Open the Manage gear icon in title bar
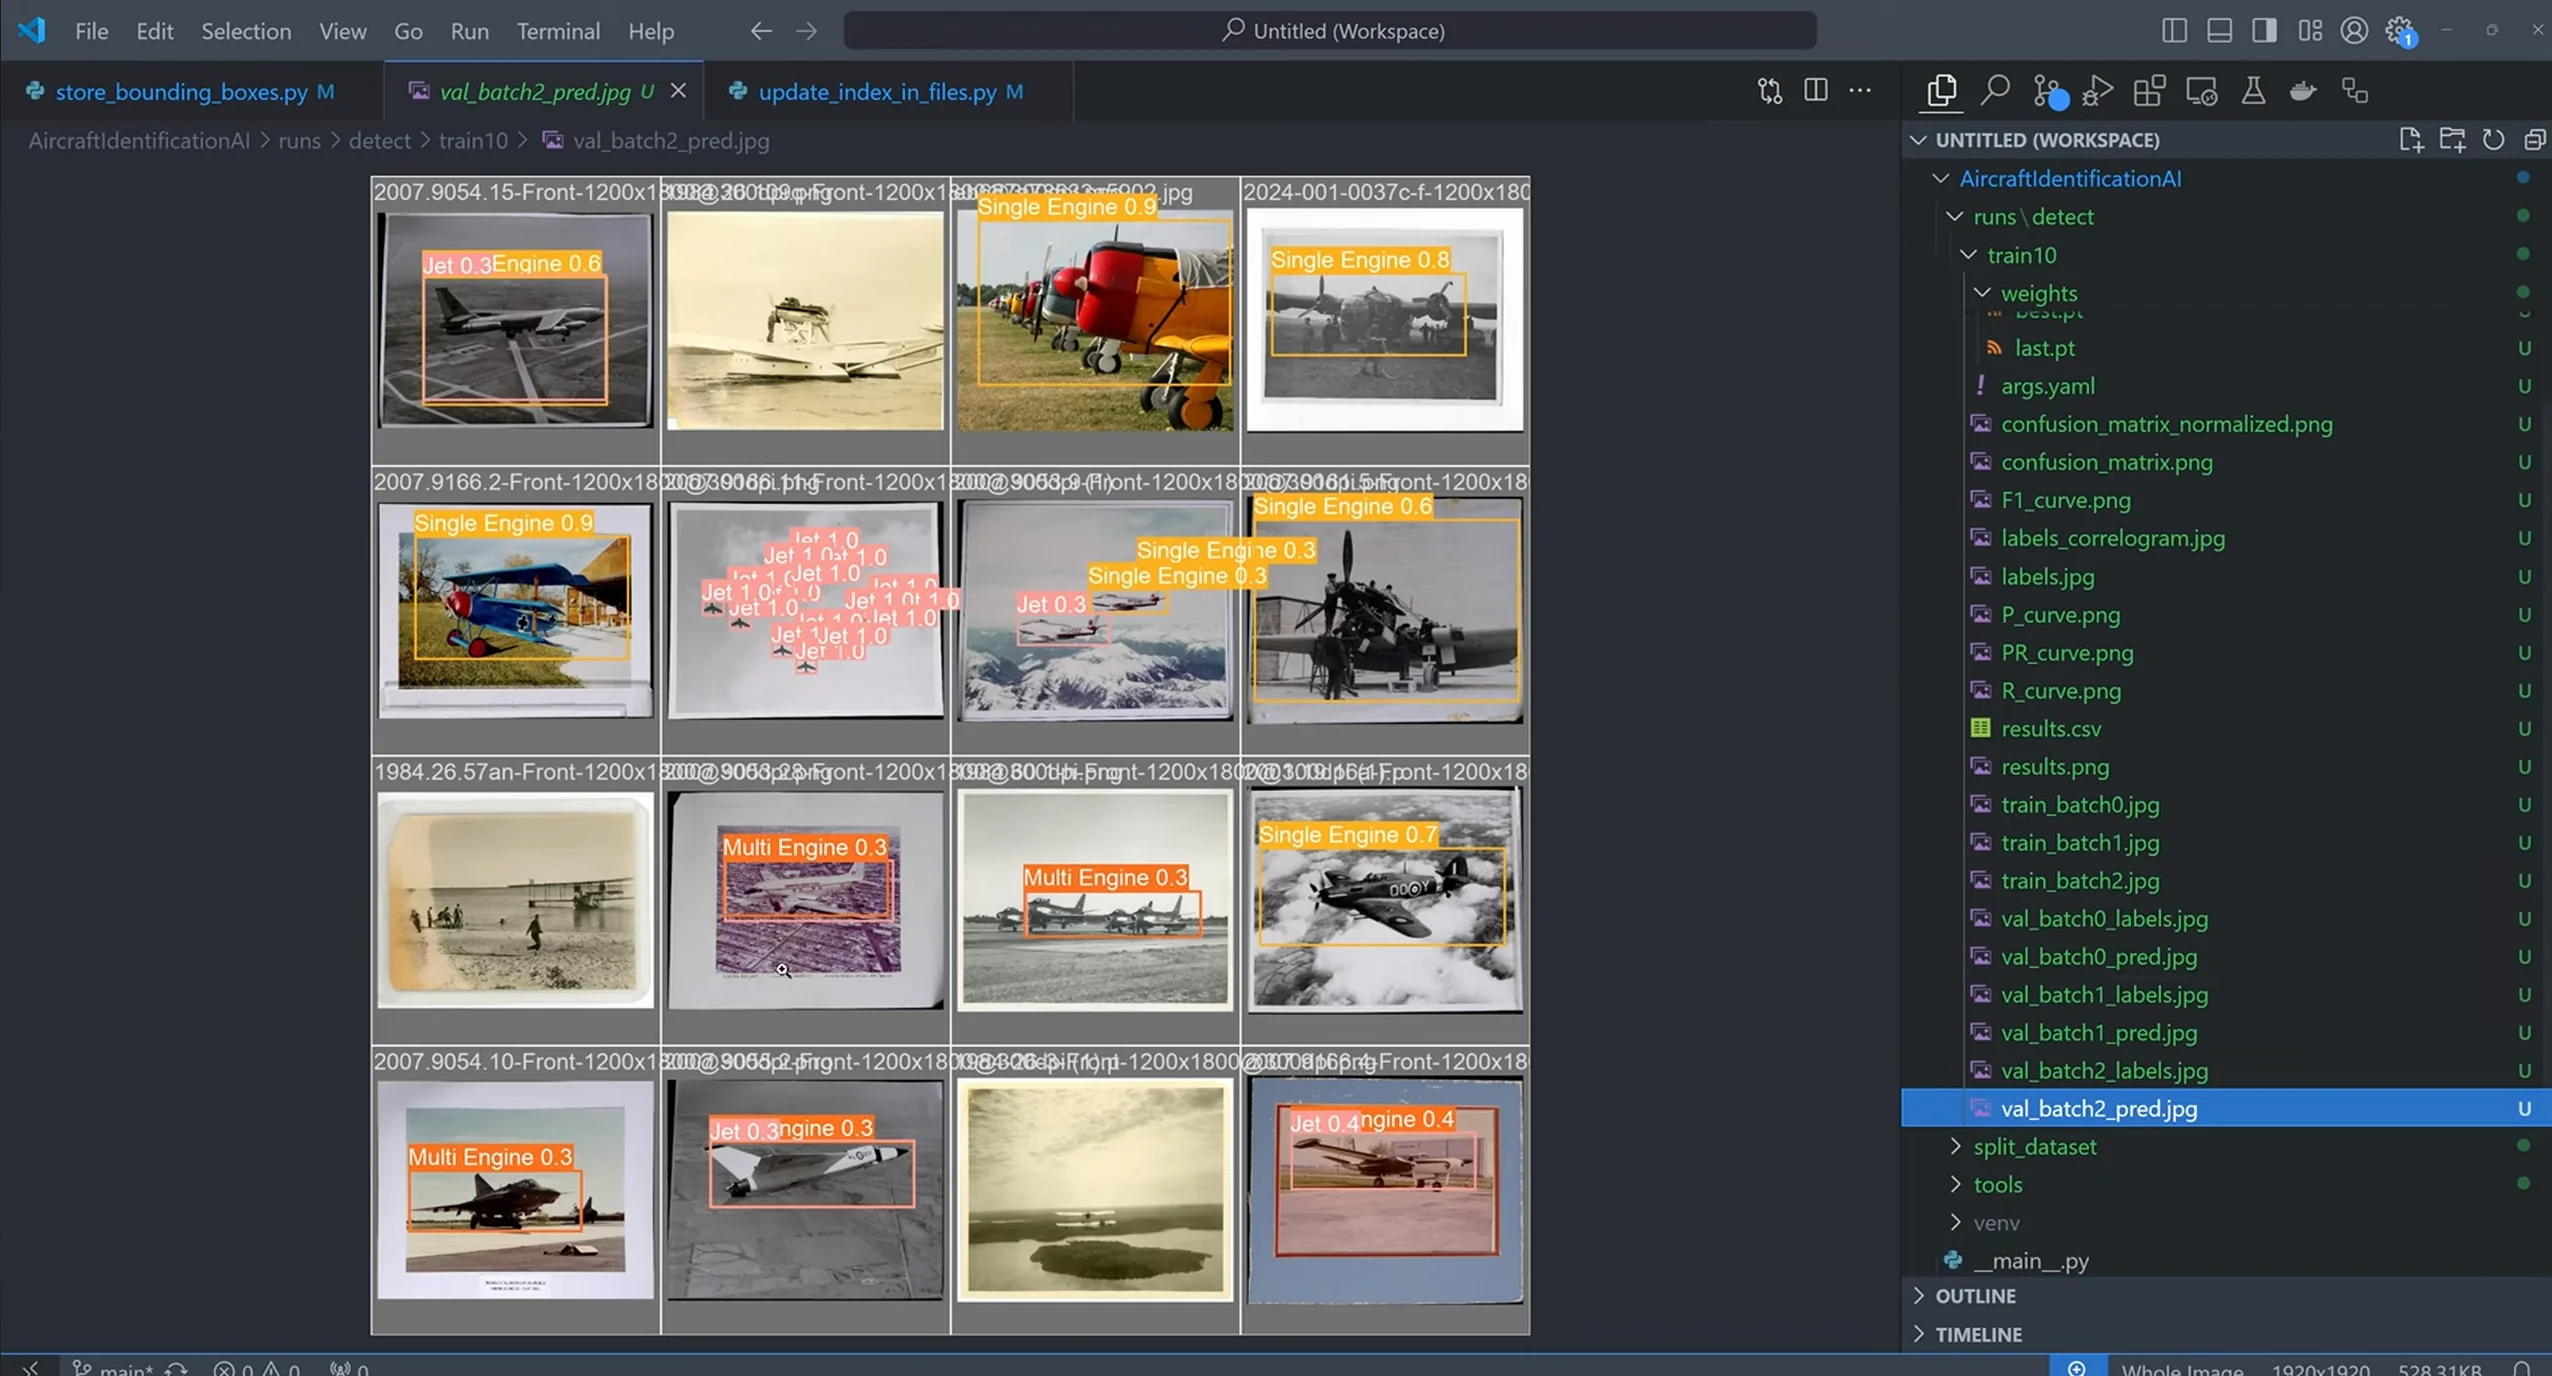The width and height of the screenshot is (2552, 1376). point(2400,30)
